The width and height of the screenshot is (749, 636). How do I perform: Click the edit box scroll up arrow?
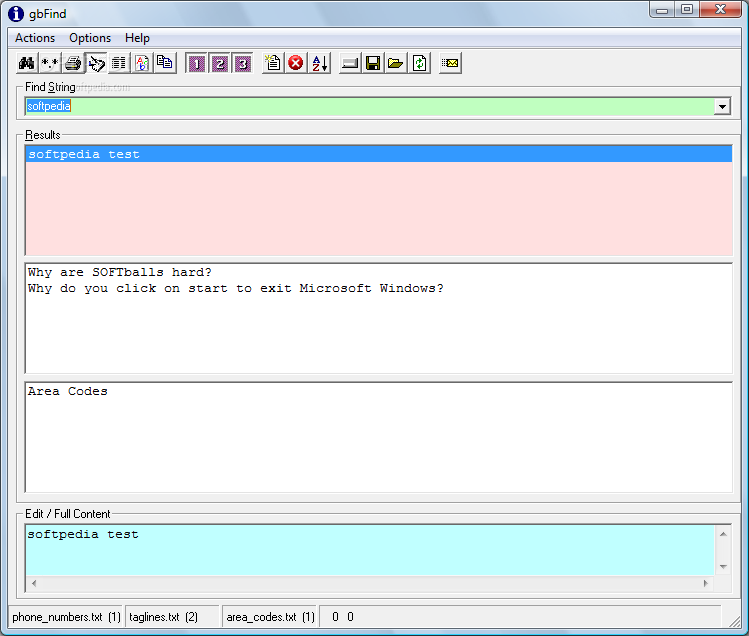[723, 534]
